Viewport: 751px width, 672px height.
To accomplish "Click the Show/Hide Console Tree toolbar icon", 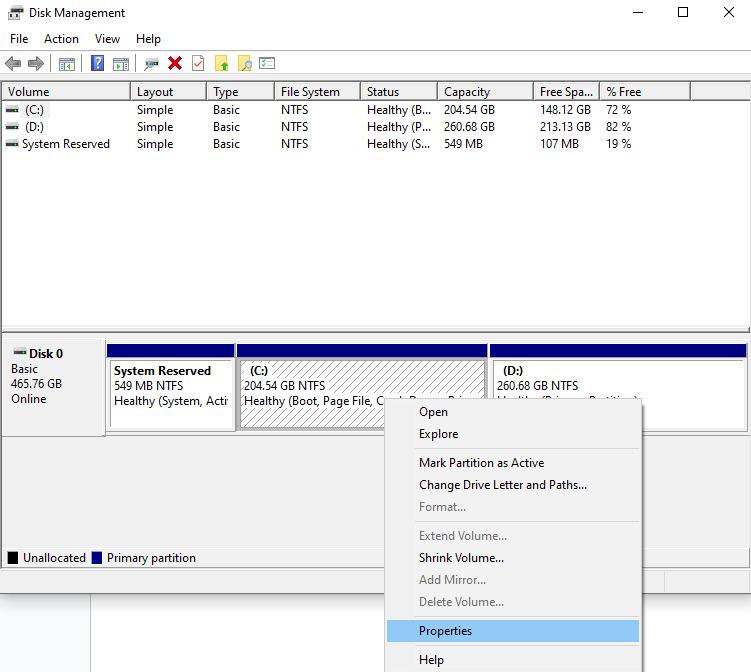I will (x=67, y=64).
